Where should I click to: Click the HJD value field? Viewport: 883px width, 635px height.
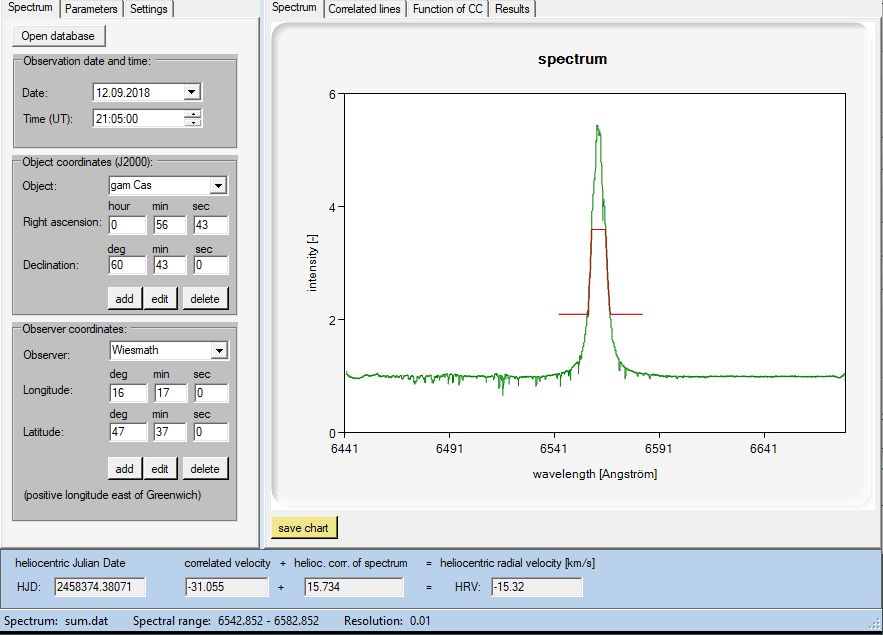pyautogui.click(x=100, y=587)
